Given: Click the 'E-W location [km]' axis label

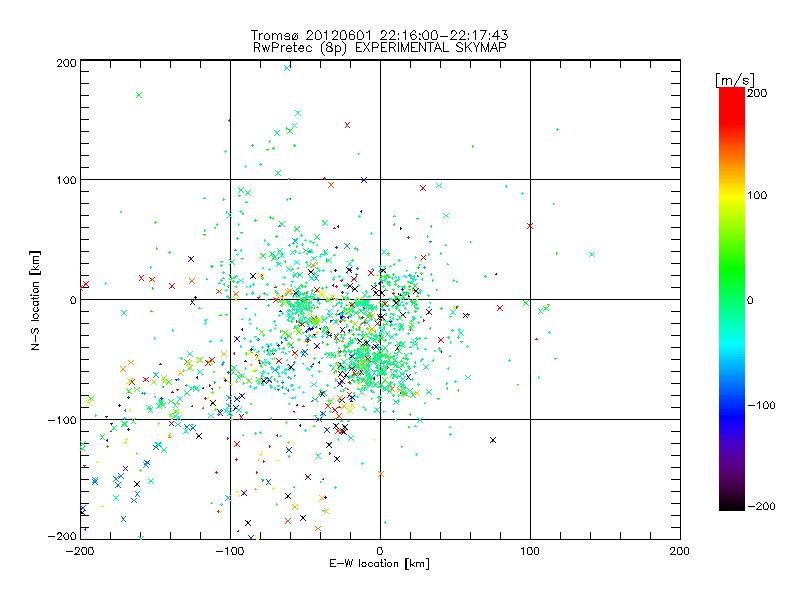Looking at the screenshot, I should (x=379, y=564).
